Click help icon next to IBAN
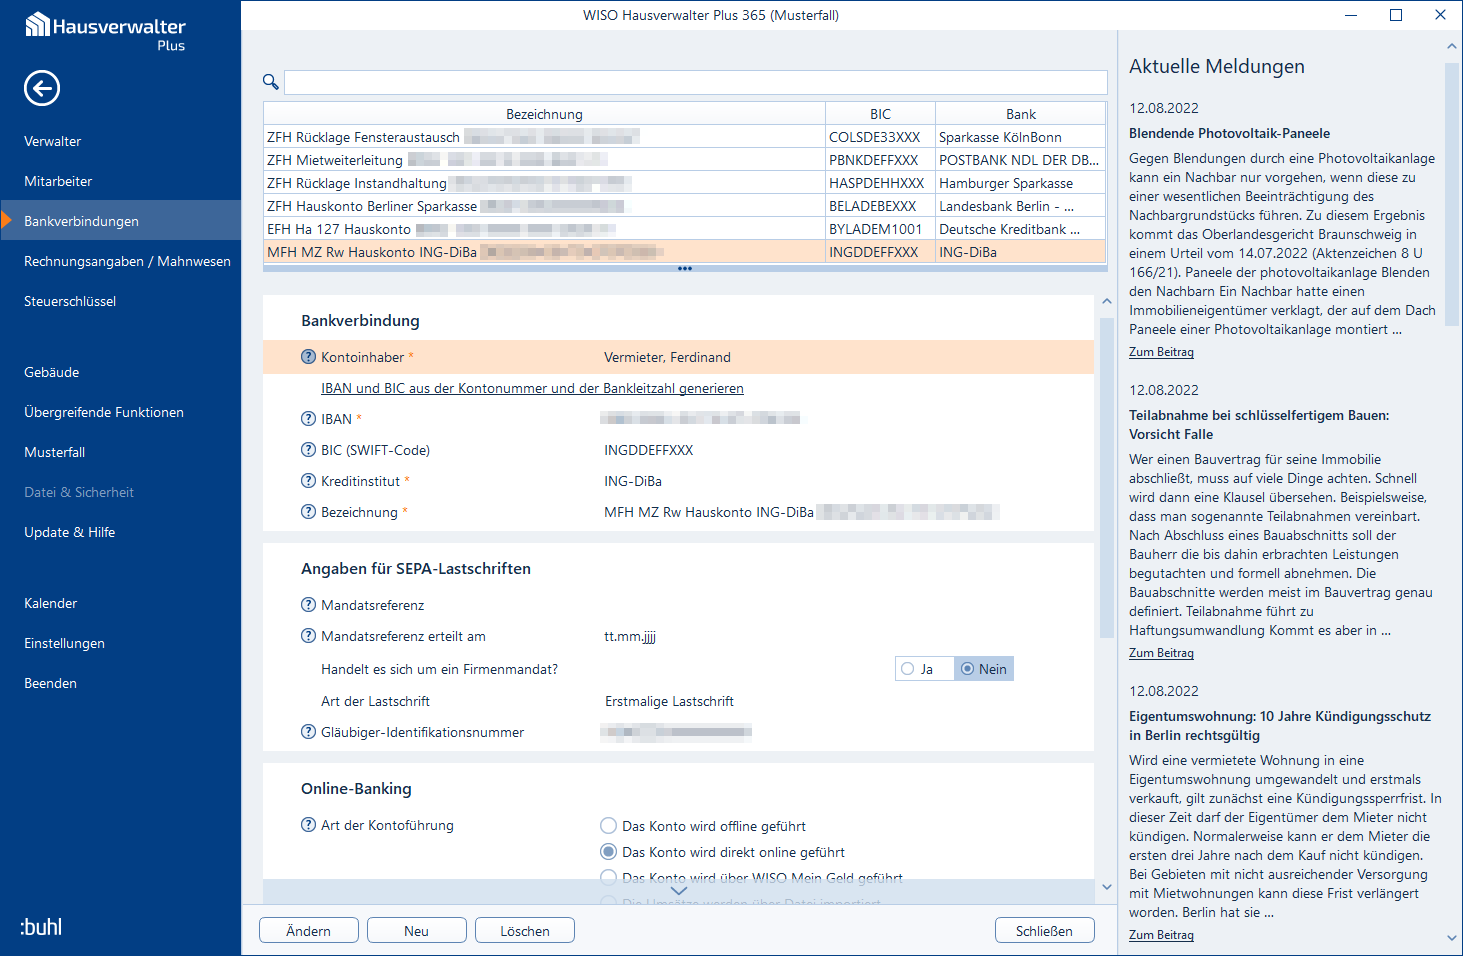 pos(308,419)
